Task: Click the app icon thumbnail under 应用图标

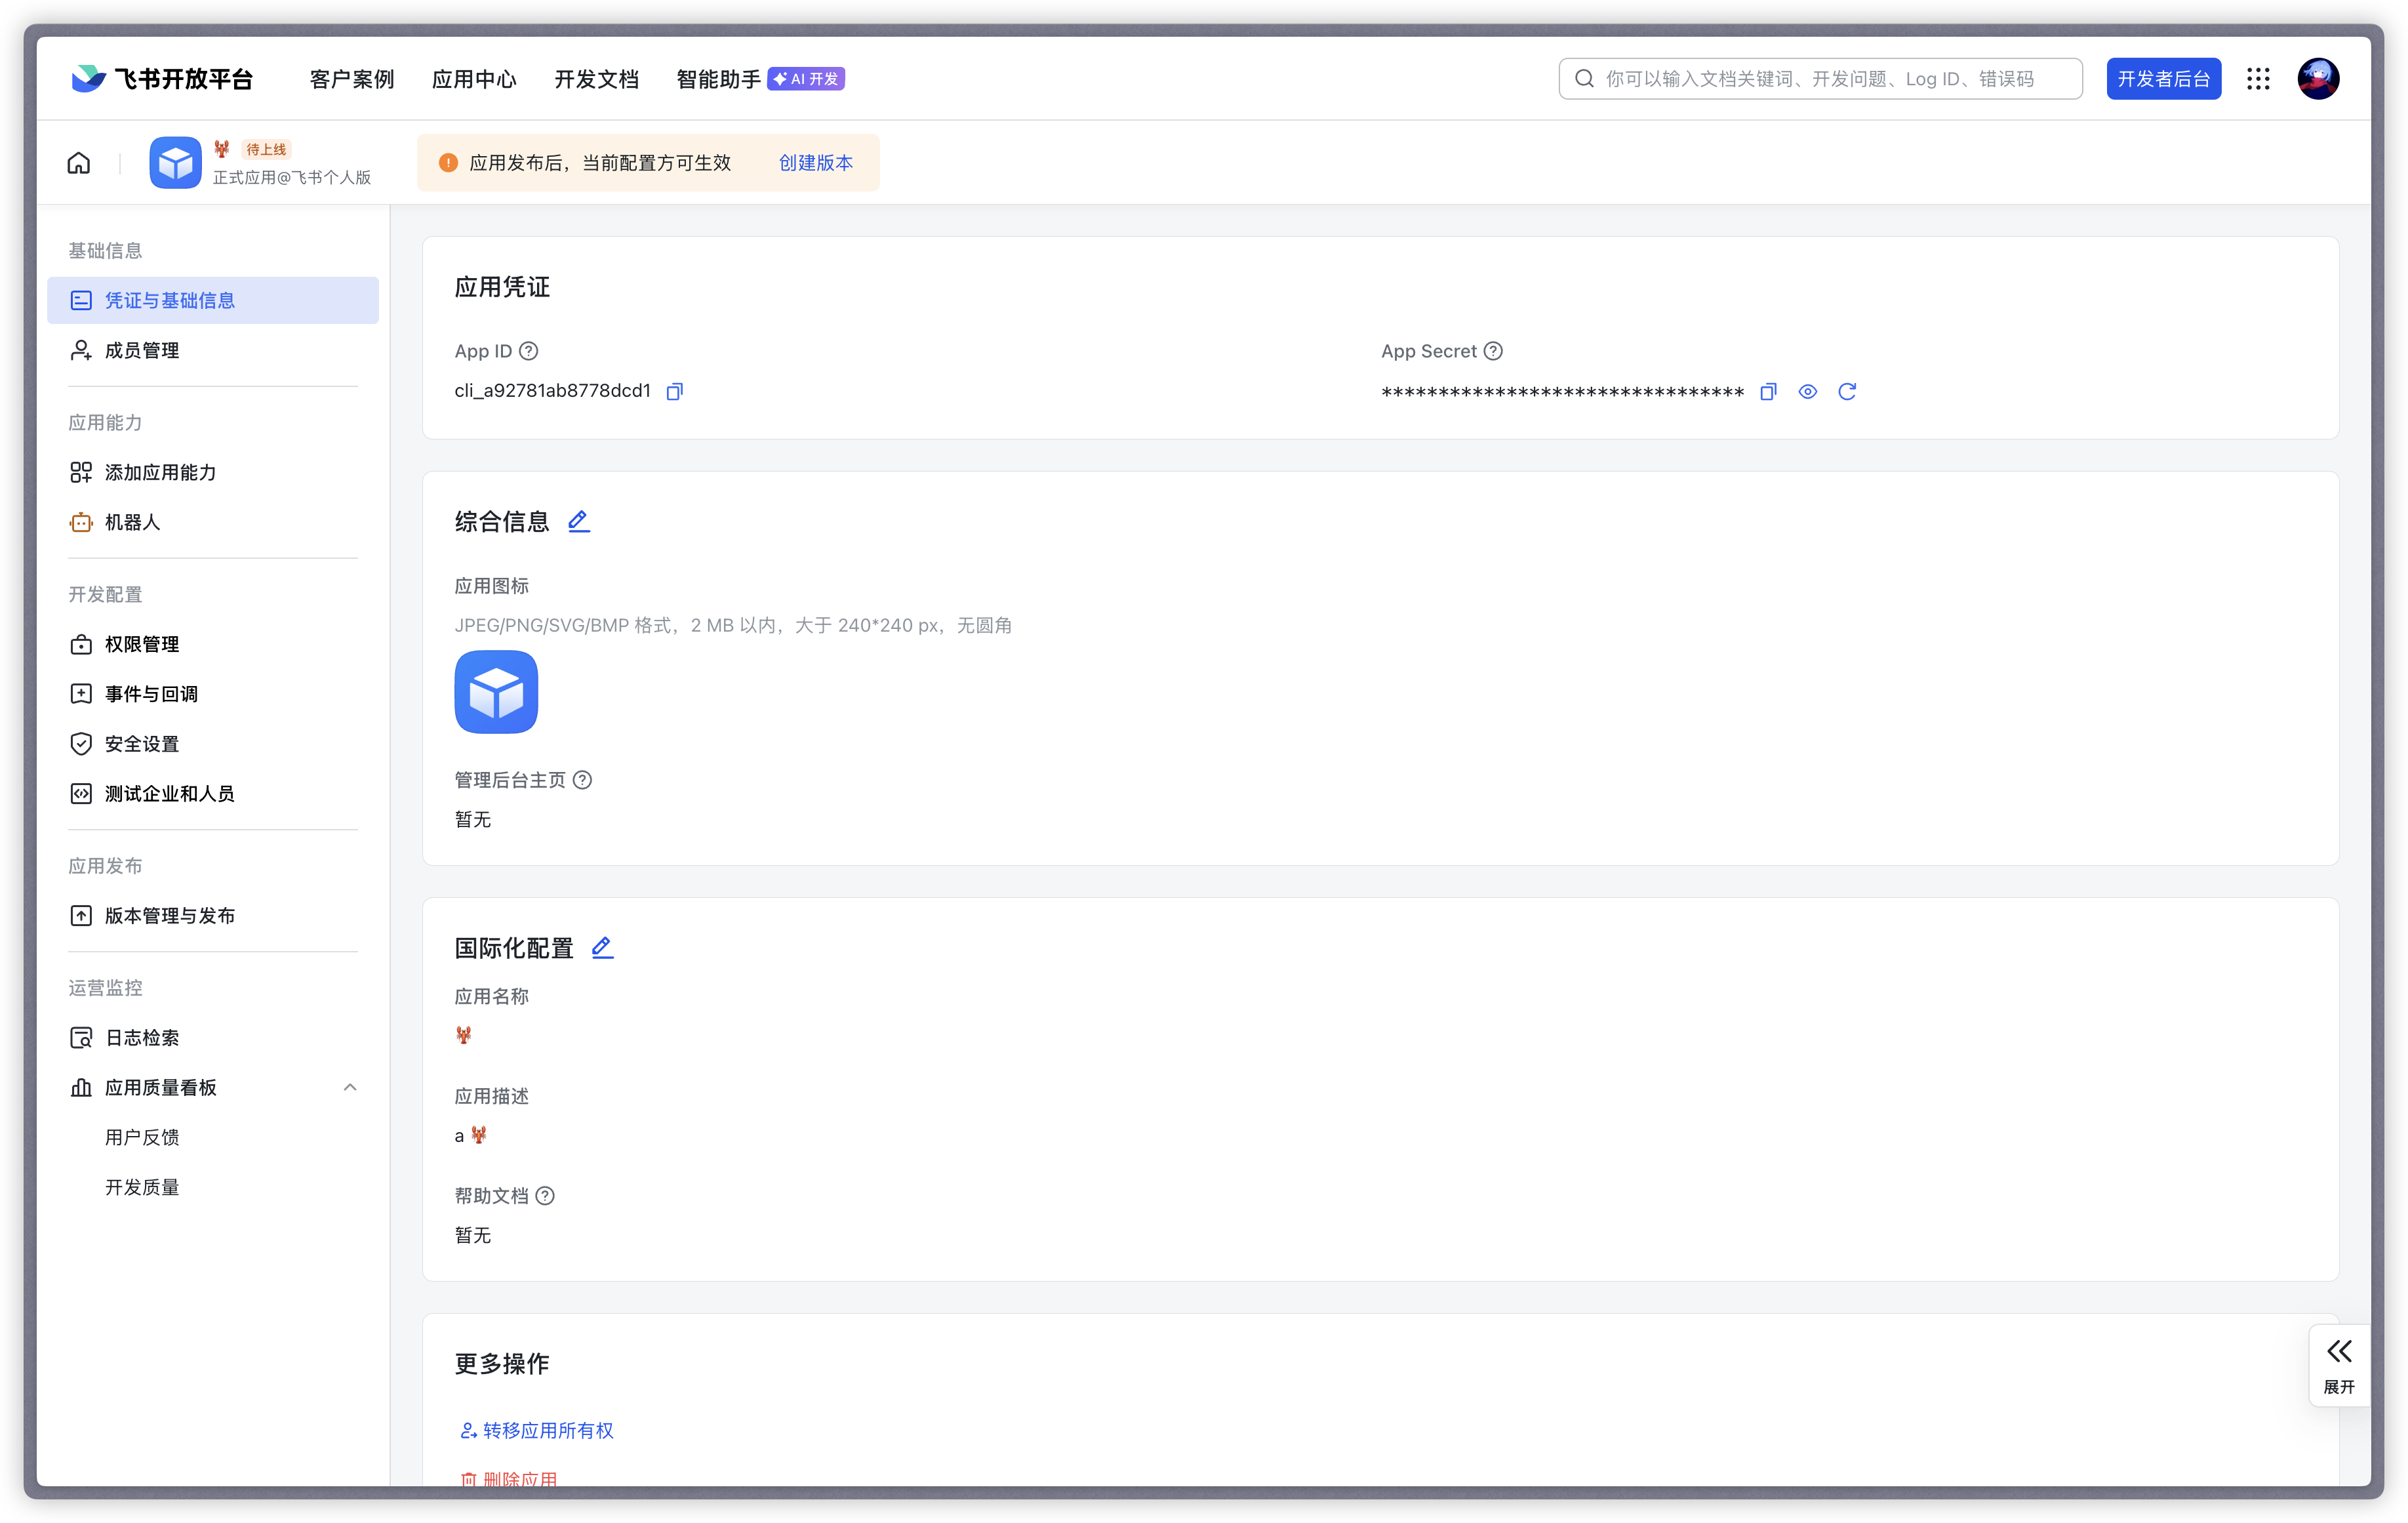Action: pyautogui.click(x=496, y=692)
